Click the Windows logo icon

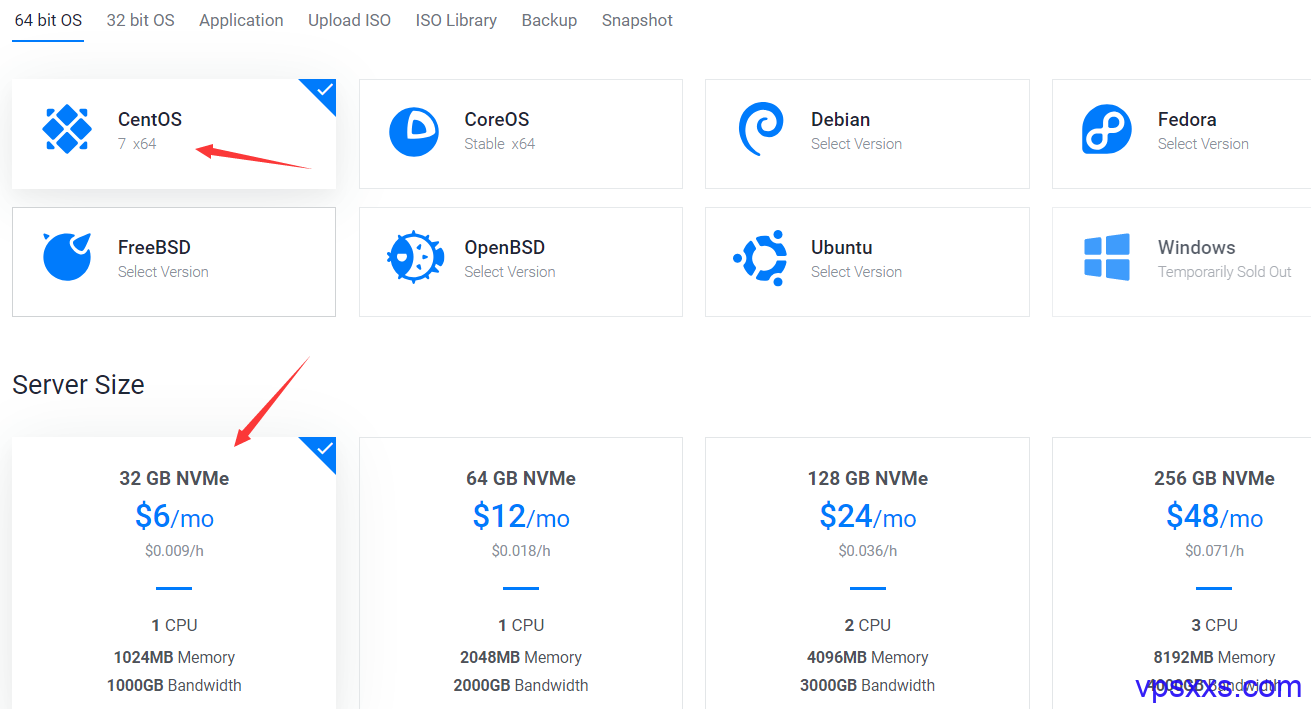tap(1107, 257)
